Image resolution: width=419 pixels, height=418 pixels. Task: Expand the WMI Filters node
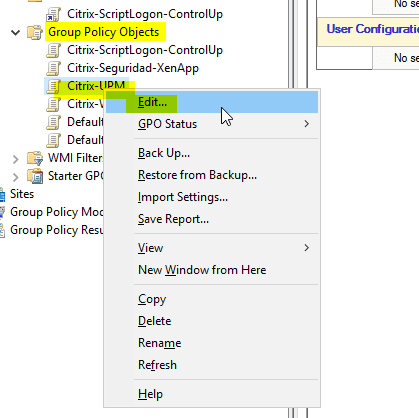pyautogui.click(x=16, y=159)
